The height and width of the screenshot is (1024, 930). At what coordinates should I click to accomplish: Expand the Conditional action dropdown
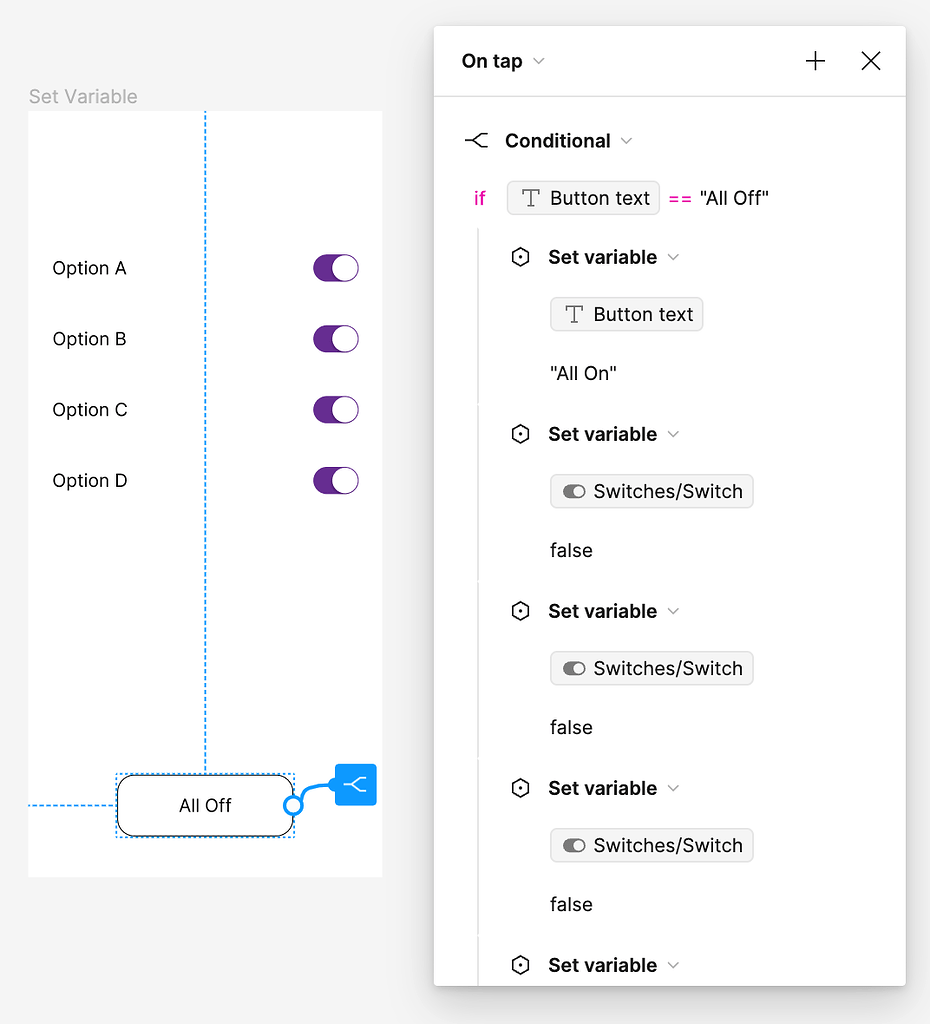click(627, 141)
